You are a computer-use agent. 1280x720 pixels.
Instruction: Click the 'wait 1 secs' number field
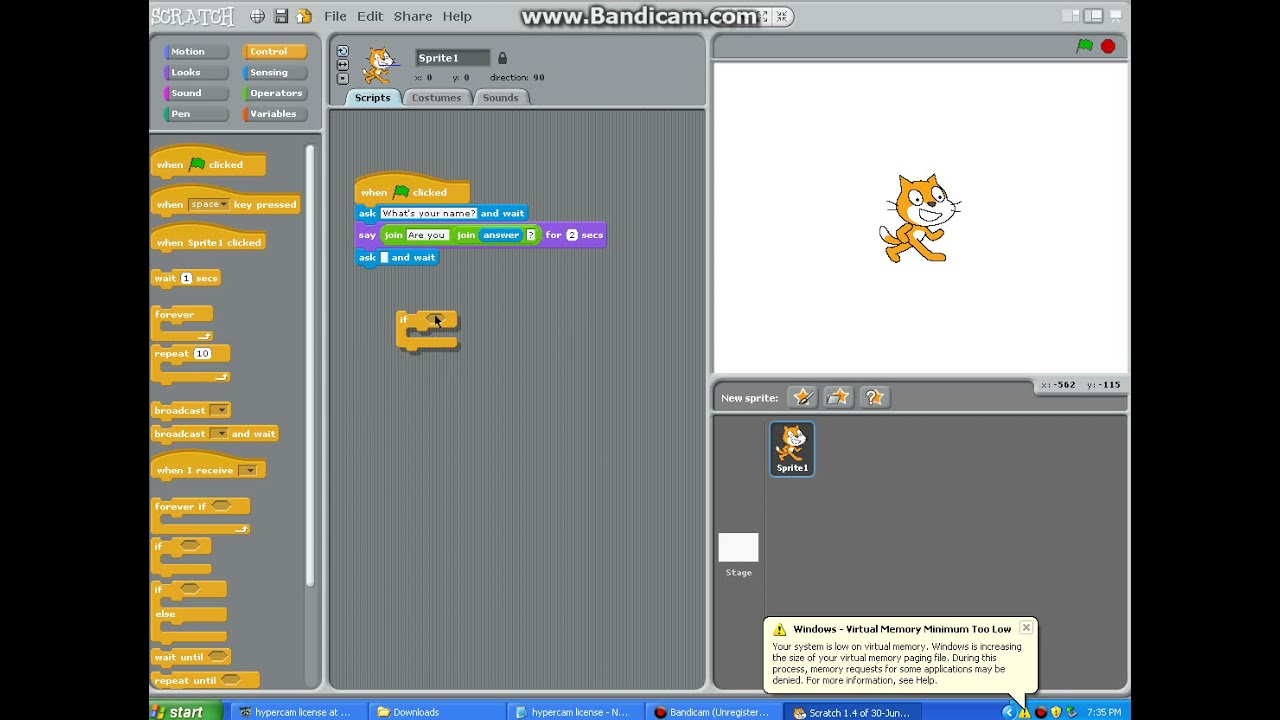186,278
